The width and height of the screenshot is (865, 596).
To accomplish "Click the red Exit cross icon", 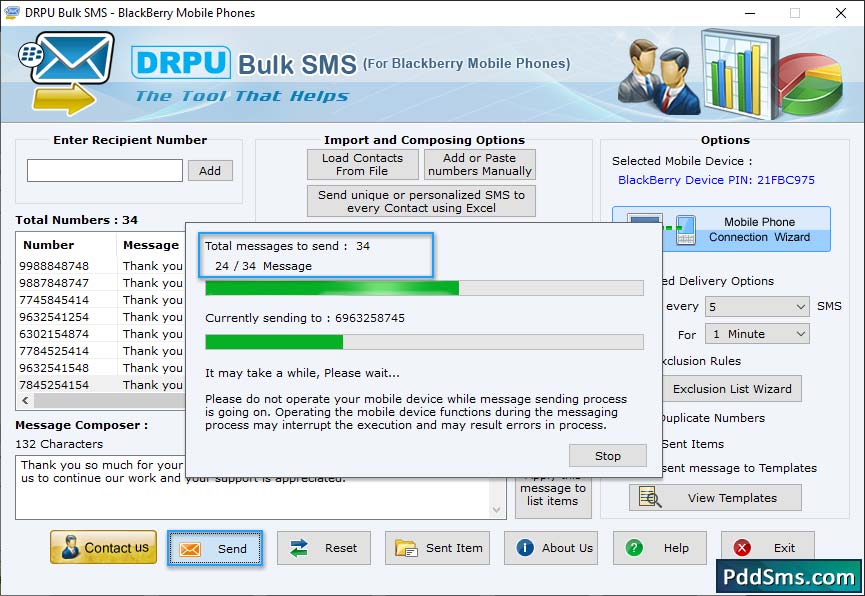I will pyautogui.click(x=742, y=547).
